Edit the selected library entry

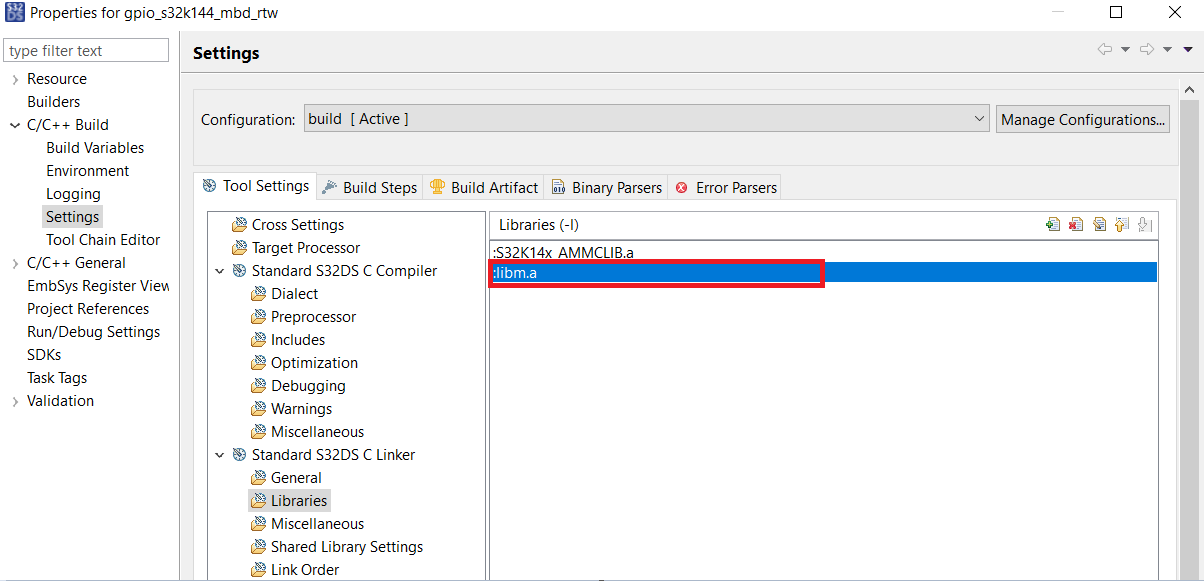point(1100,224)
